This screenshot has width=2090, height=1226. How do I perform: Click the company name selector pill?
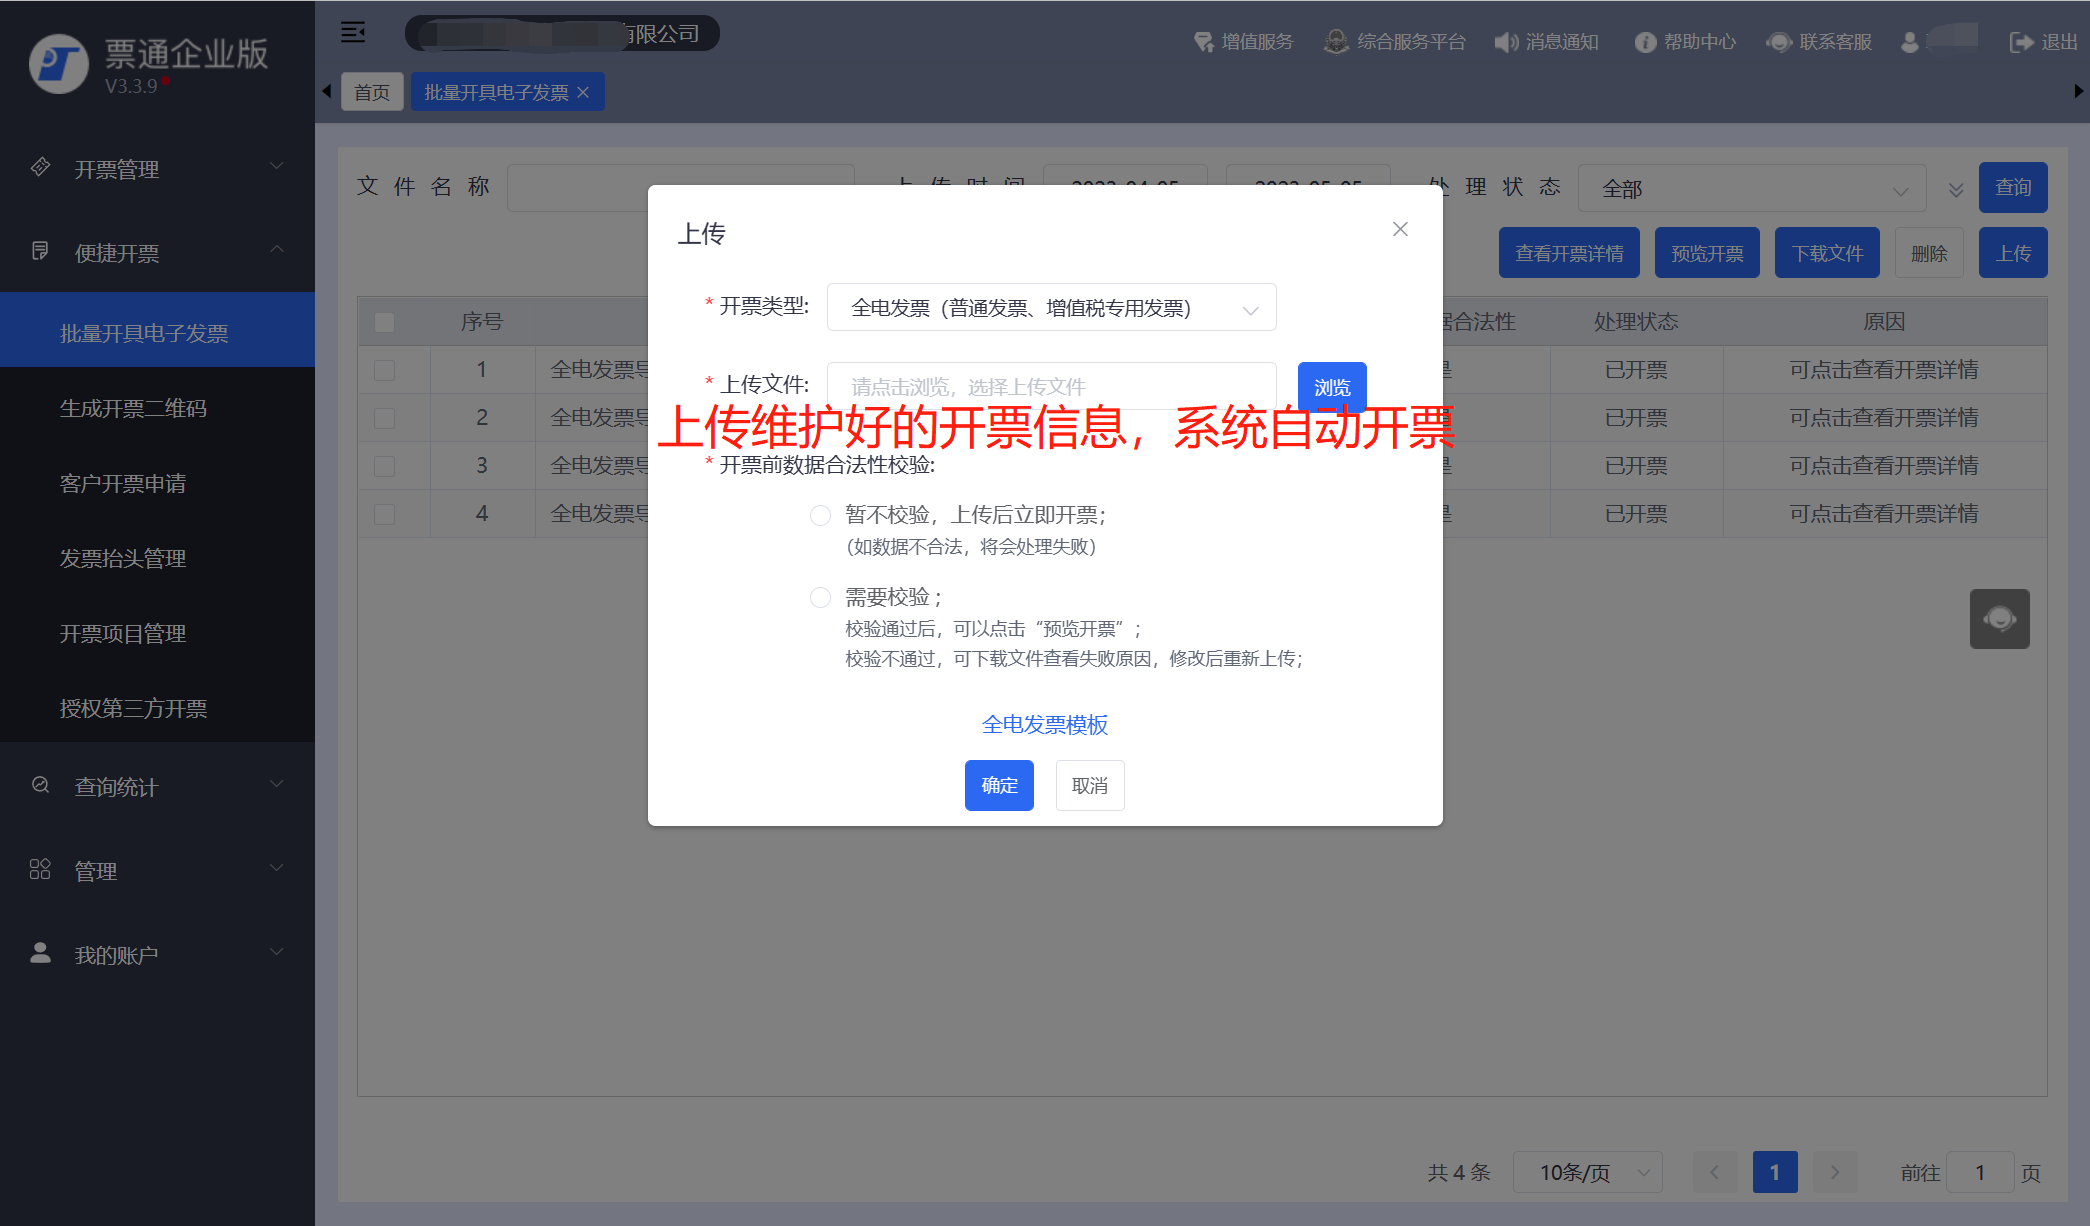(x=562, y=33)
